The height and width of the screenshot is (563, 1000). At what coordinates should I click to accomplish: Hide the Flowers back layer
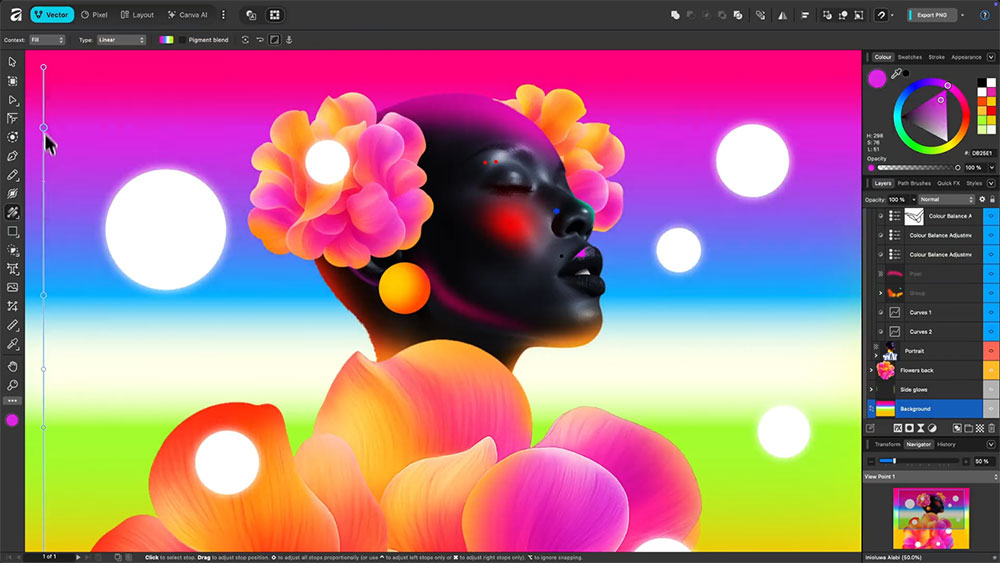tap(991, 370)
